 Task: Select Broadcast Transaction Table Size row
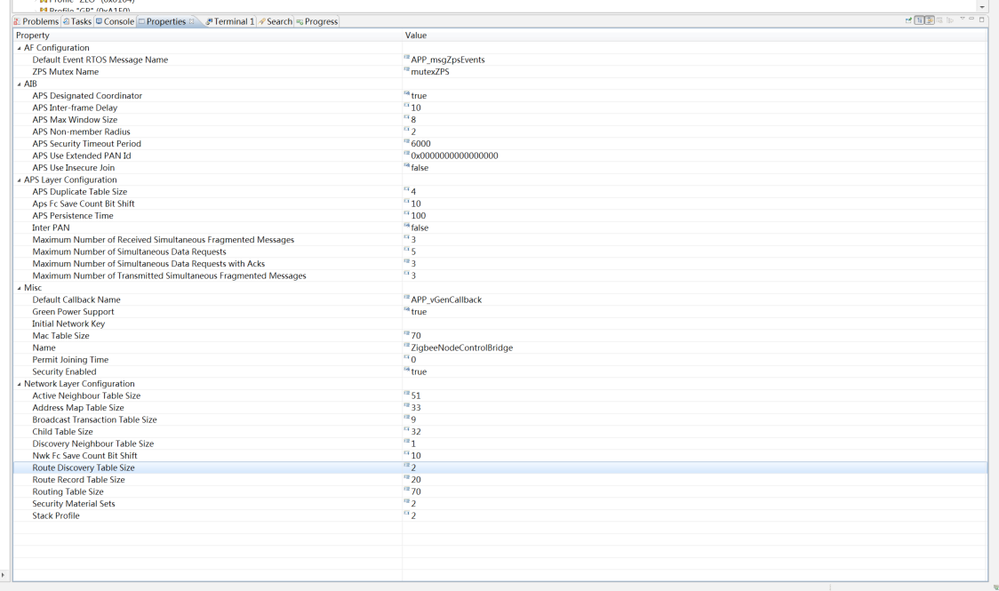tap(94, 420)
